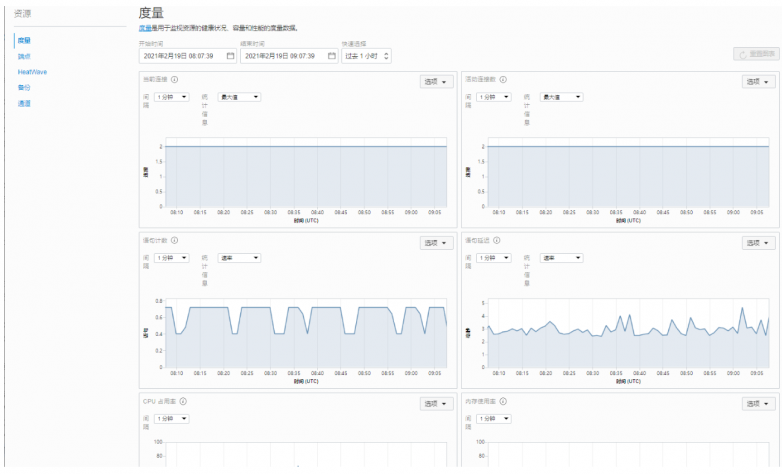Open 选项 menu on 语句延迟 chart

(759, 243)
